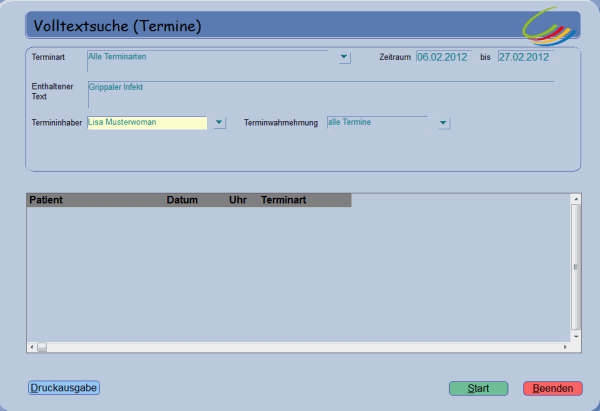
Task: Click the Druckausgabe button
Action: (x=64, y=388)
